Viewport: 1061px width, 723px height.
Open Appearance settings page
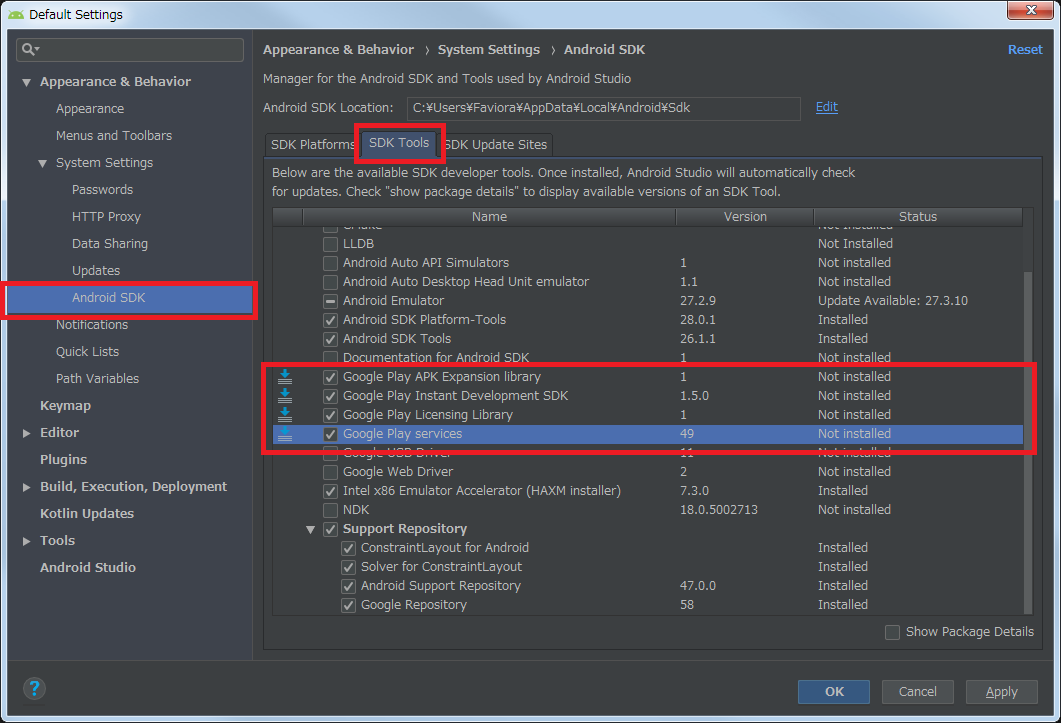click(x=90, y=109)
